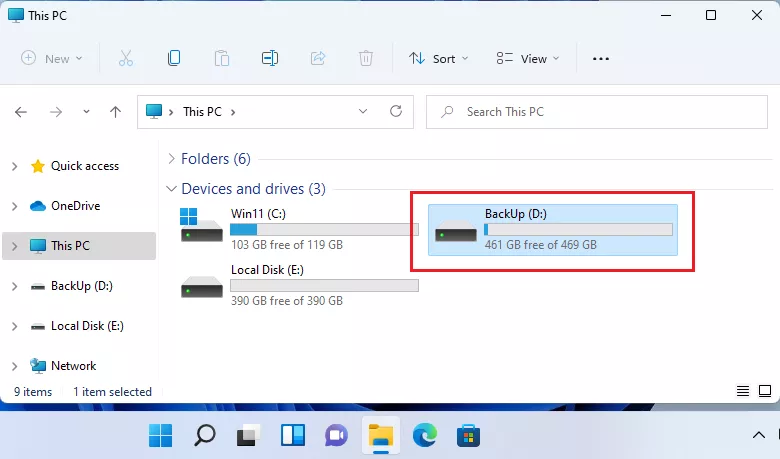Open Chat app on the taskbar
Viewport: 780px width, 459px height.
[x=336, y=436]
